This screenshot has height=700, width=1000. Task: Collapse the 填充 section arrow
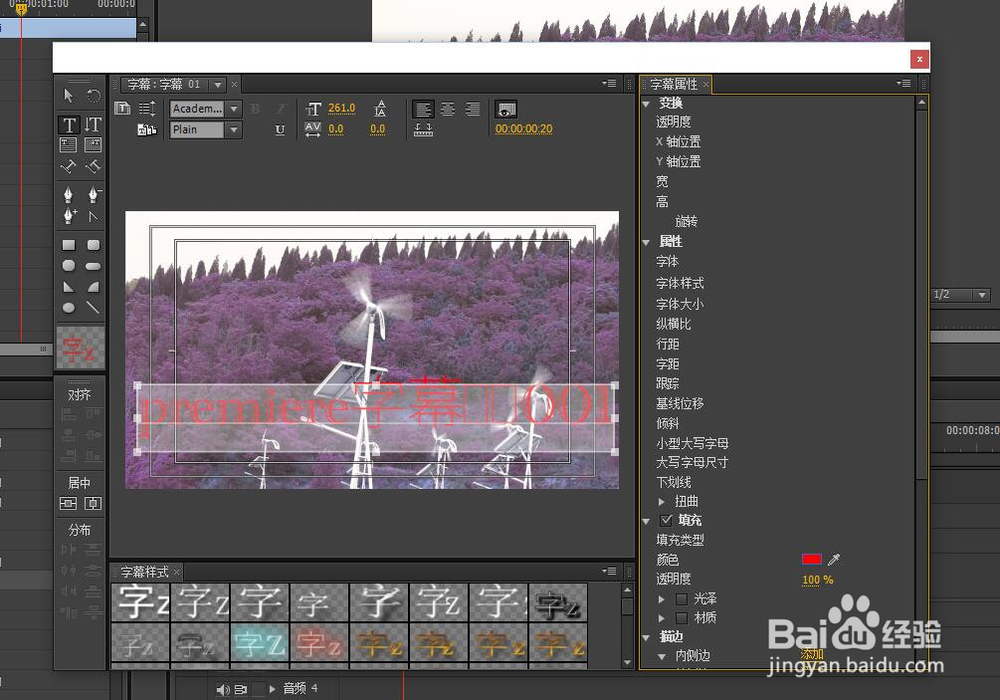click(x=646, y=521)
